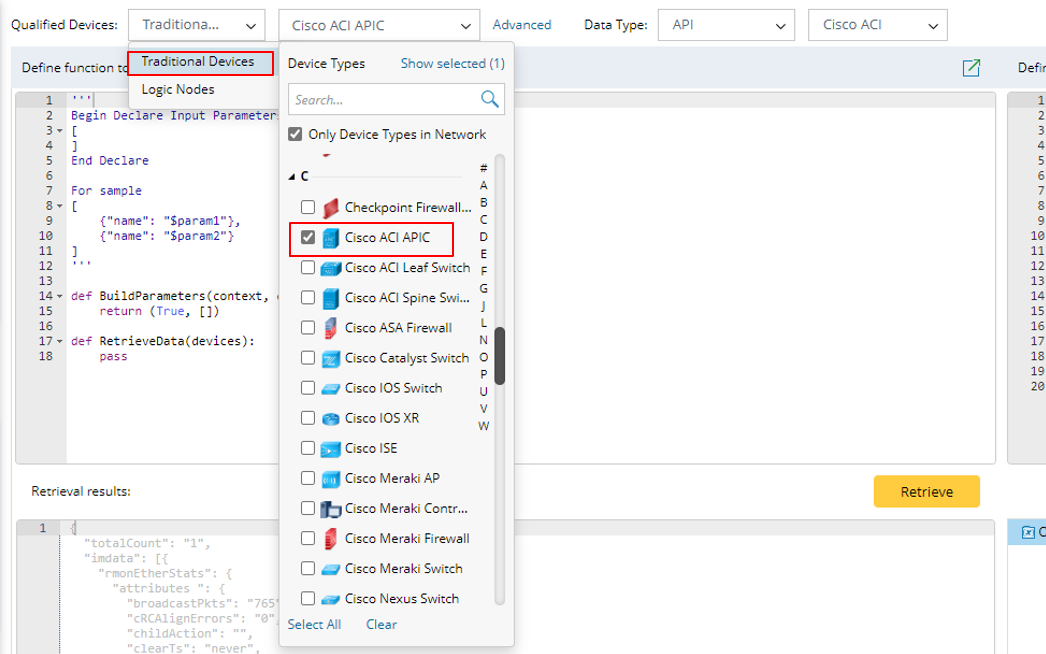Click the Checkpoint Firewall device icon

331,208
